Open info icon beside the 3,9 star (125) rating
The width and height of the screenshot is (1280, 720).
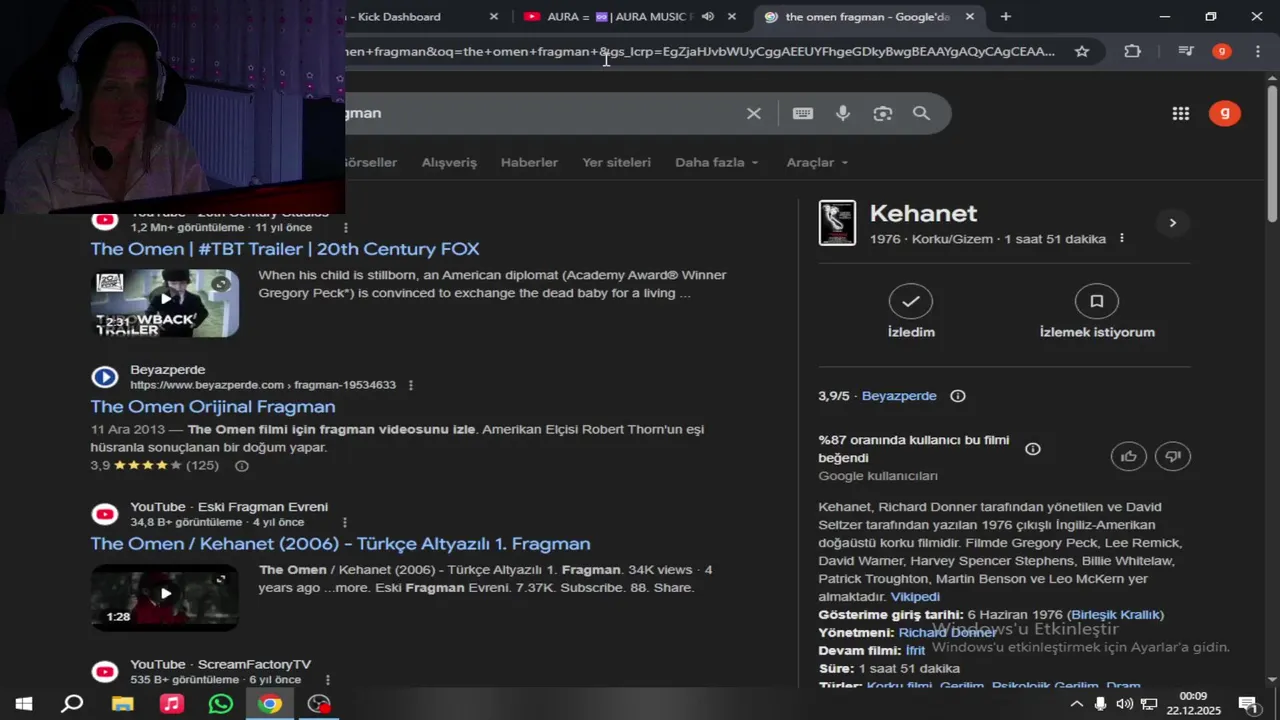241,466
